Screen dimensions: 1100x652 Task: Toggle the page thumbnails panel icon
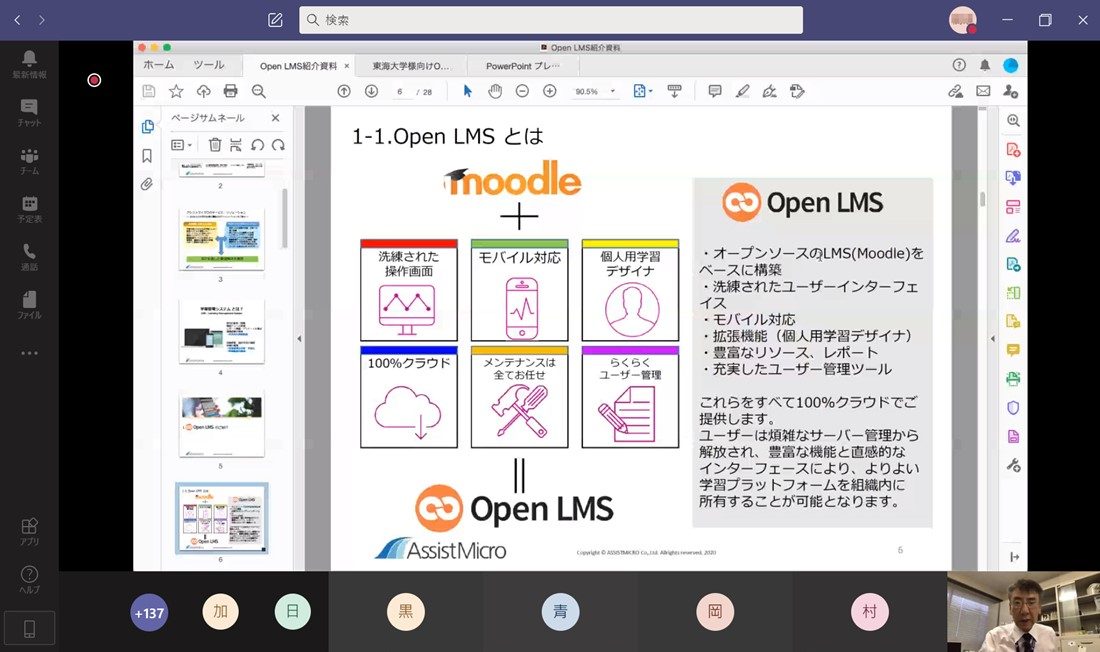pos(147,126)
